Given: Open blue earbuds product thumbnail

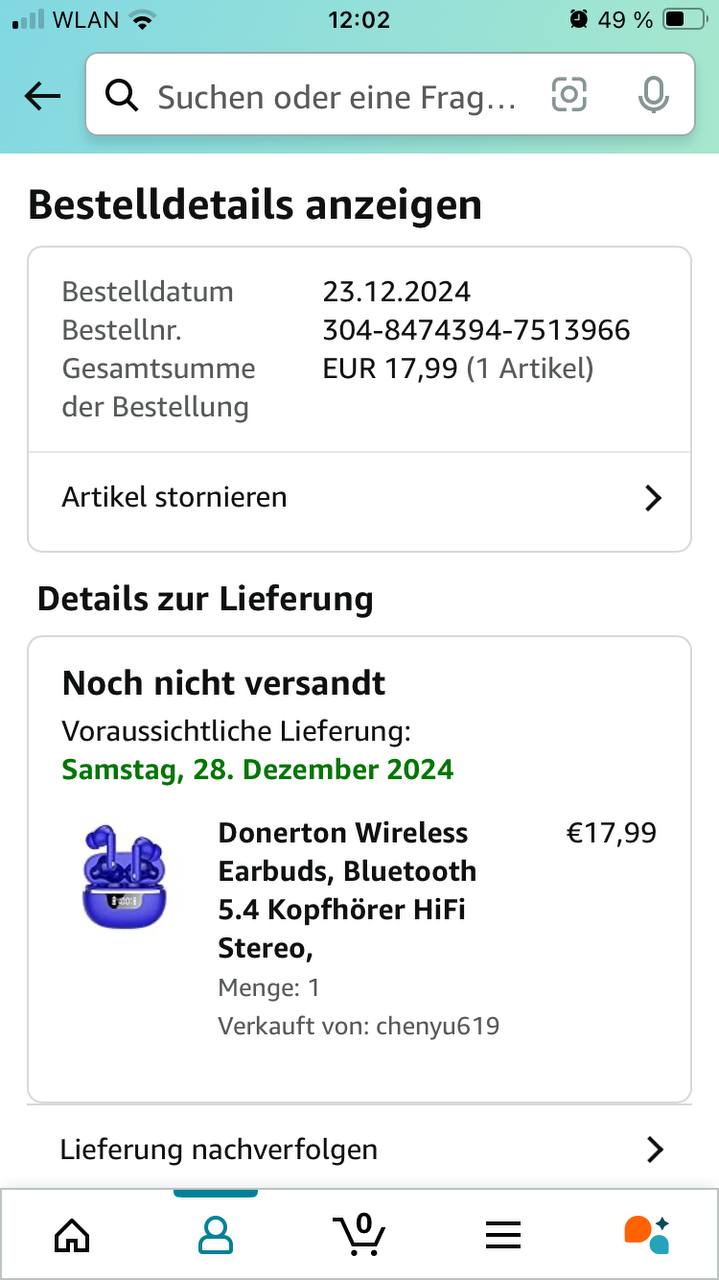Looking at the screenshot, I should point(124,876).
